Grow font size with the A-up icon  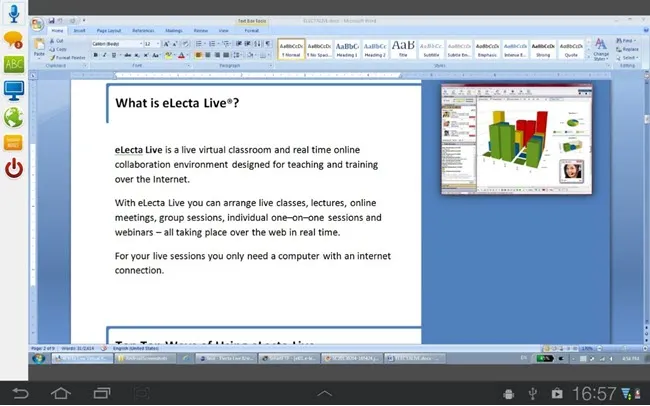[166, 44]
